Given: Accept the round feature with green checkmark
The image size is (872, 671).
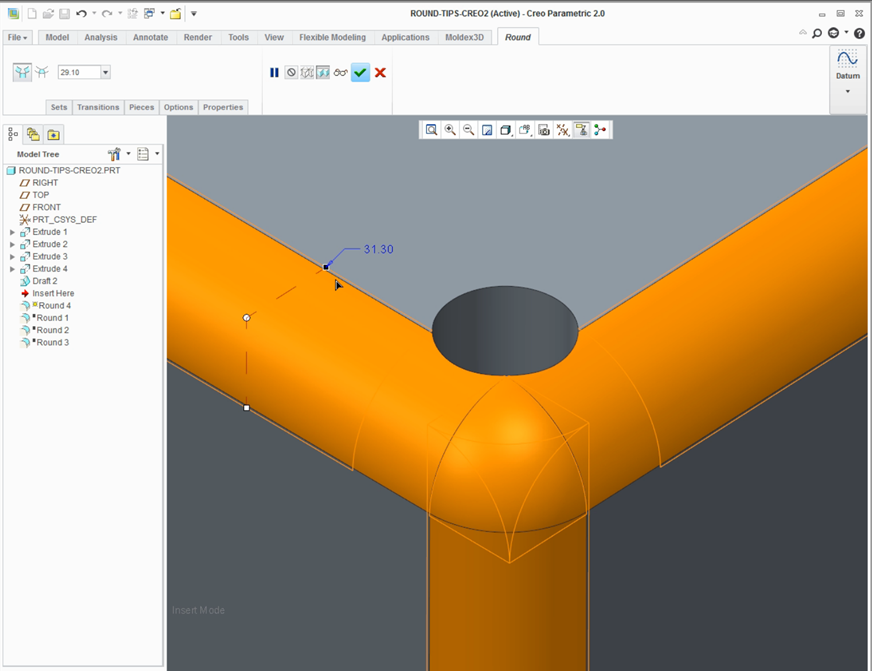Looking at the screenshot, I should (x=360, y=72).
